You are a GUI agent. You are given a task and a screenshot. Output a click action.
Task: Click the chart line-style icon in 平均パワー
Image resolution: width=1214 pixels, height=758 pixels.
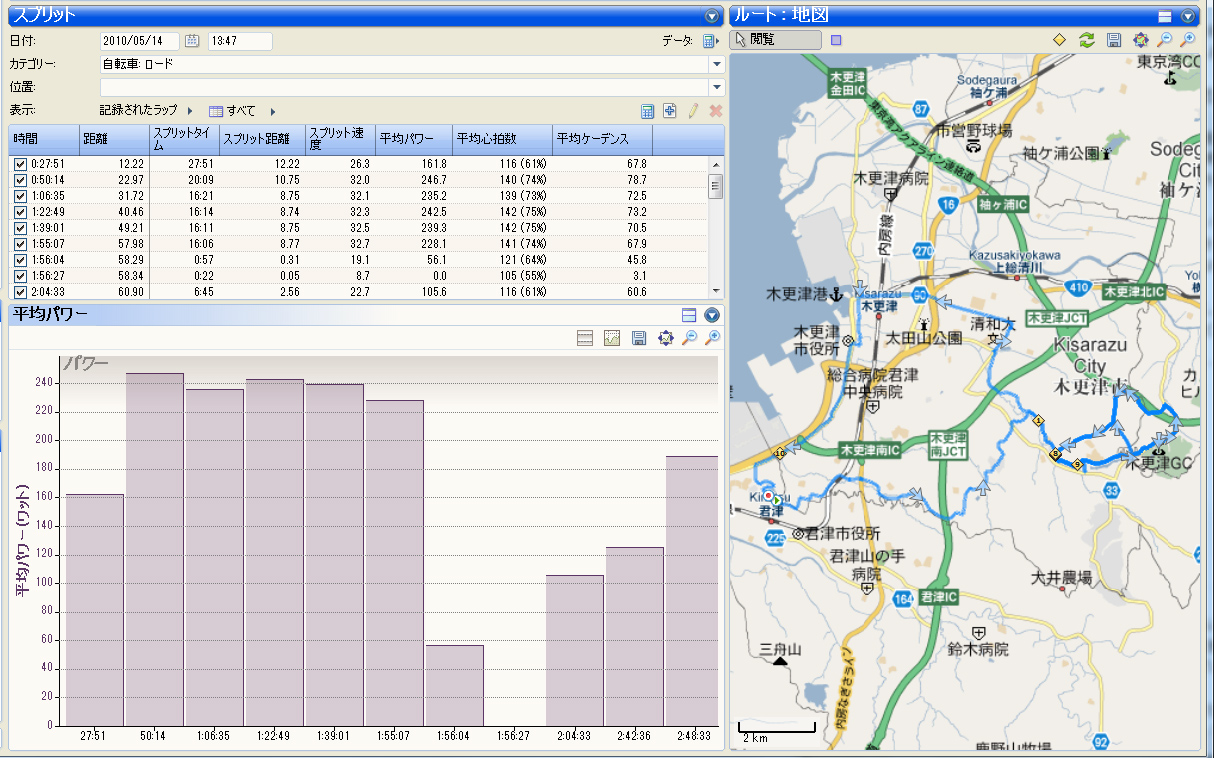click(x=612, y=339)
